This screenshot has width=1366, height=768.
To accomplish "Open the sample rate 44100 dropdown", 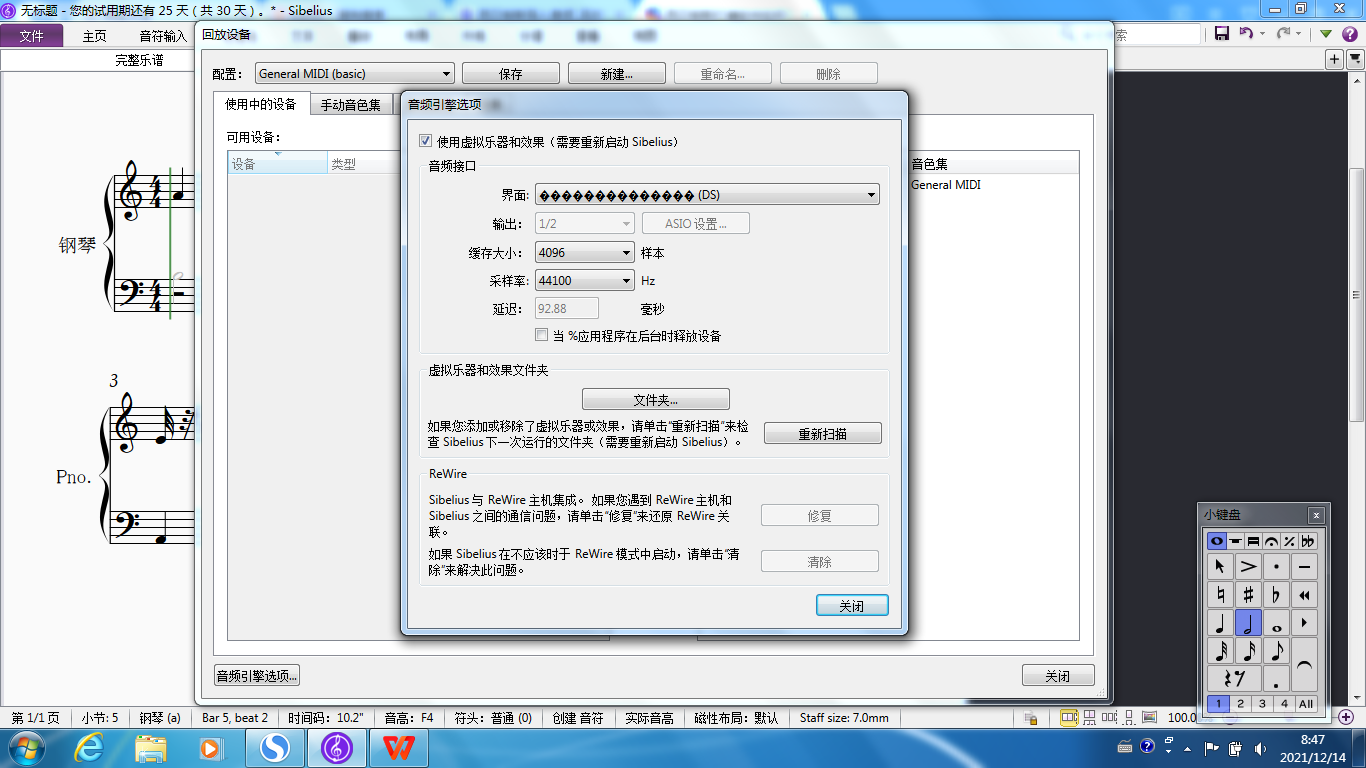I will 585,280.
